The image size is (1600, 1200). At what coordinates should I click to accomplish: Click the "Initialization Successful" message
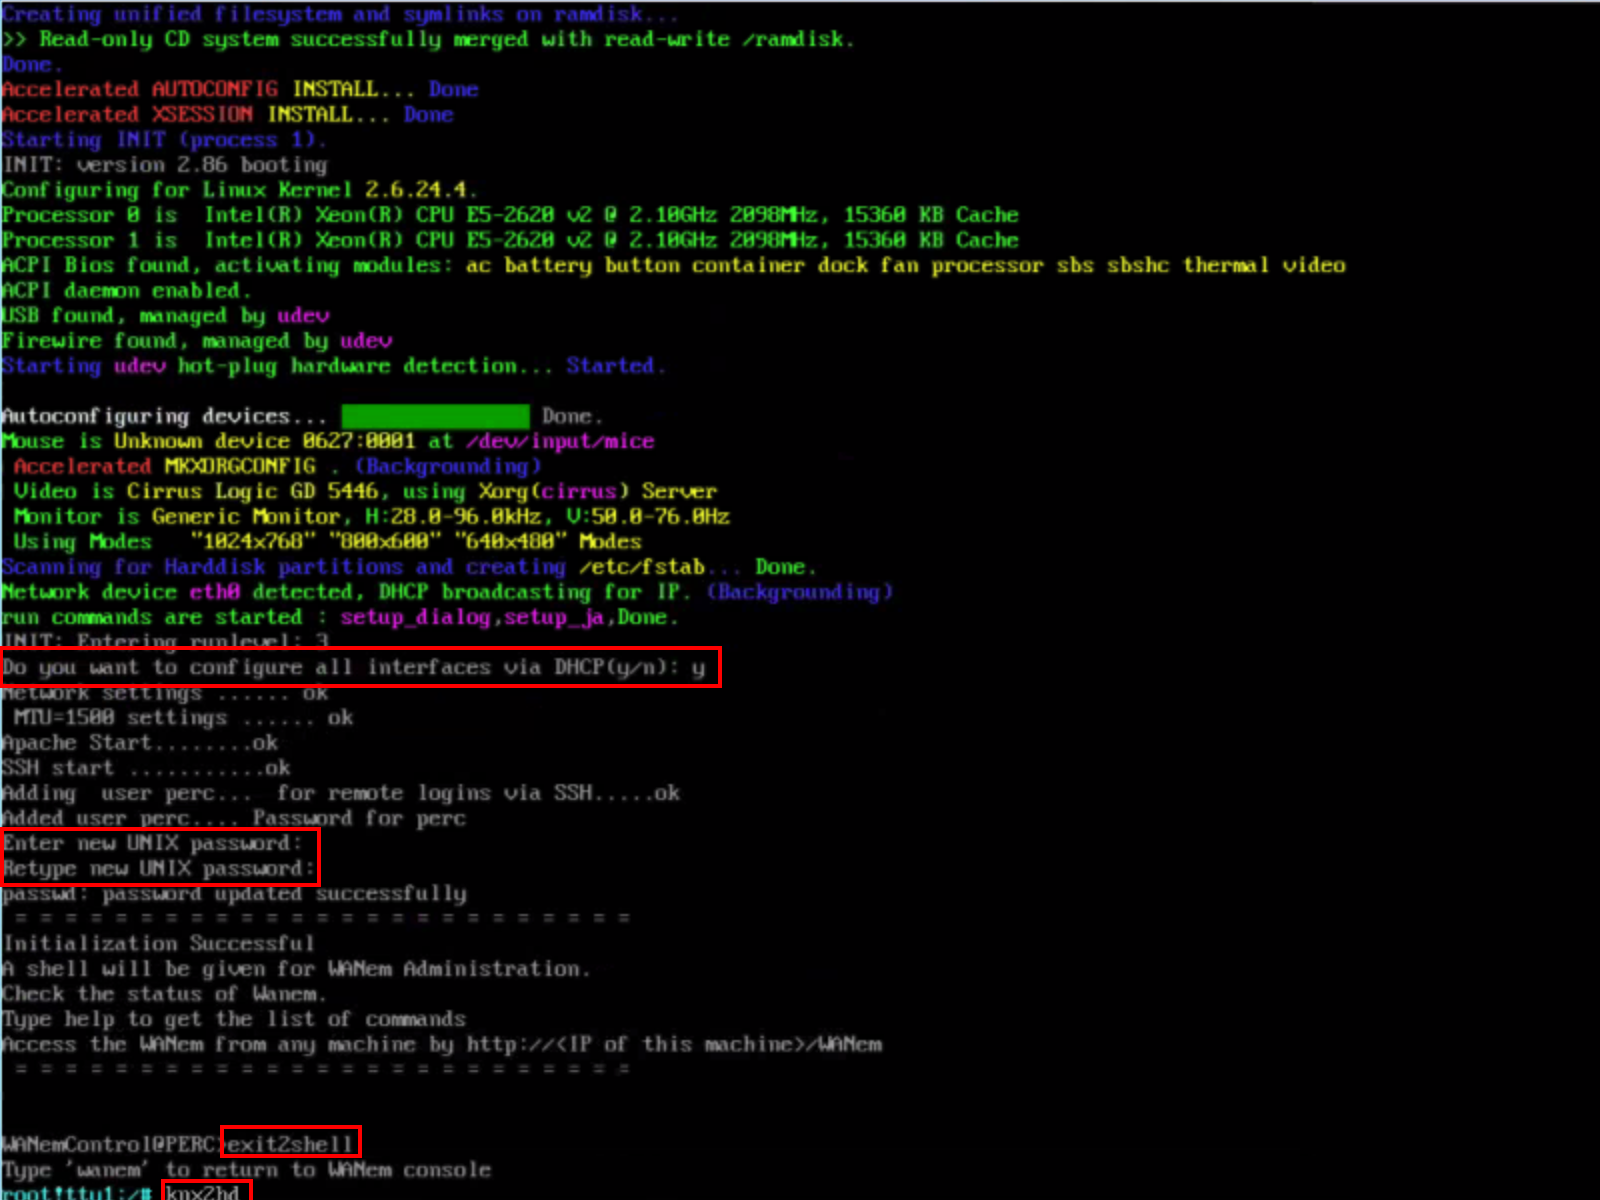(158, 943)
